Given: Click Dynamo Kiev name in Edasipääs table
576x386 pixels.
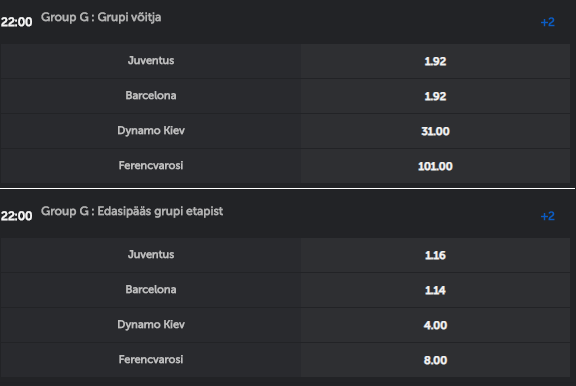Looking at the screenshot, I should tap(151, 325).
